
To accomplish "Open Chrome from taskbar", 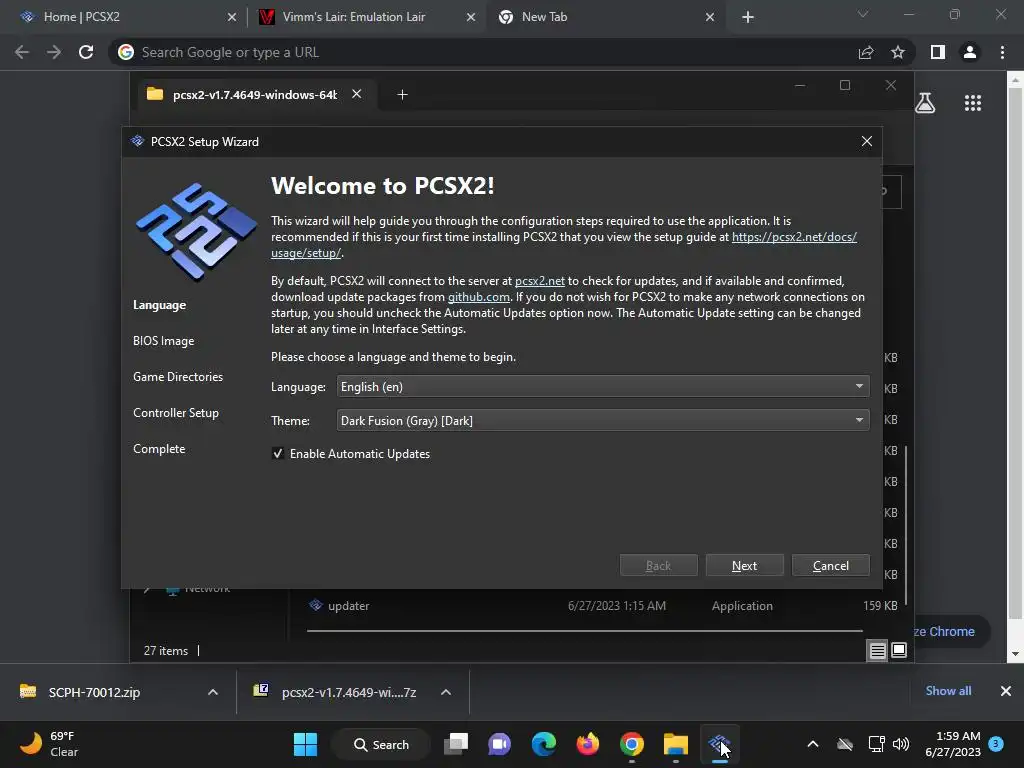I will pos(632,744).
